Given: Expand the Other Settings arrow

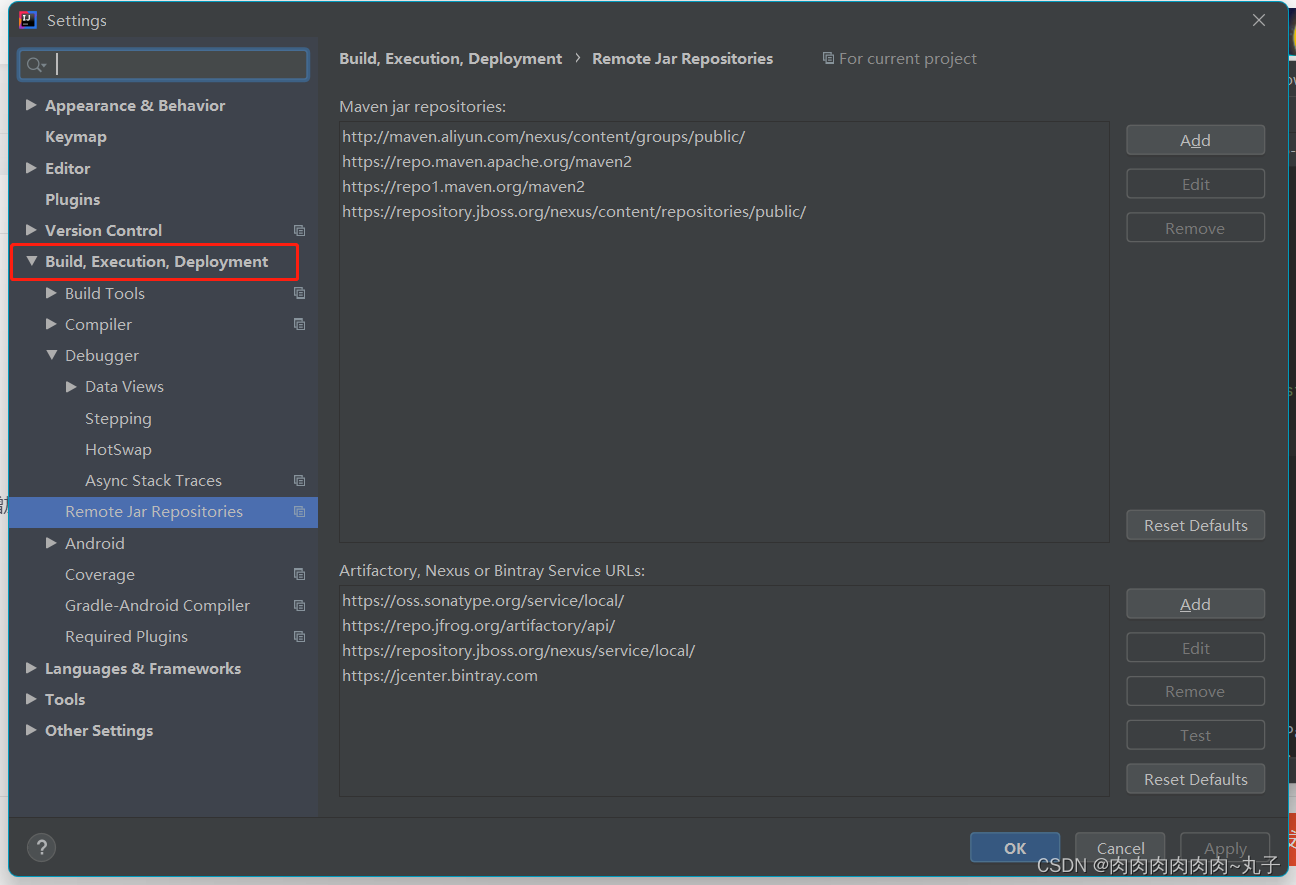Looking at the screenshot, I should click(31, 730).
